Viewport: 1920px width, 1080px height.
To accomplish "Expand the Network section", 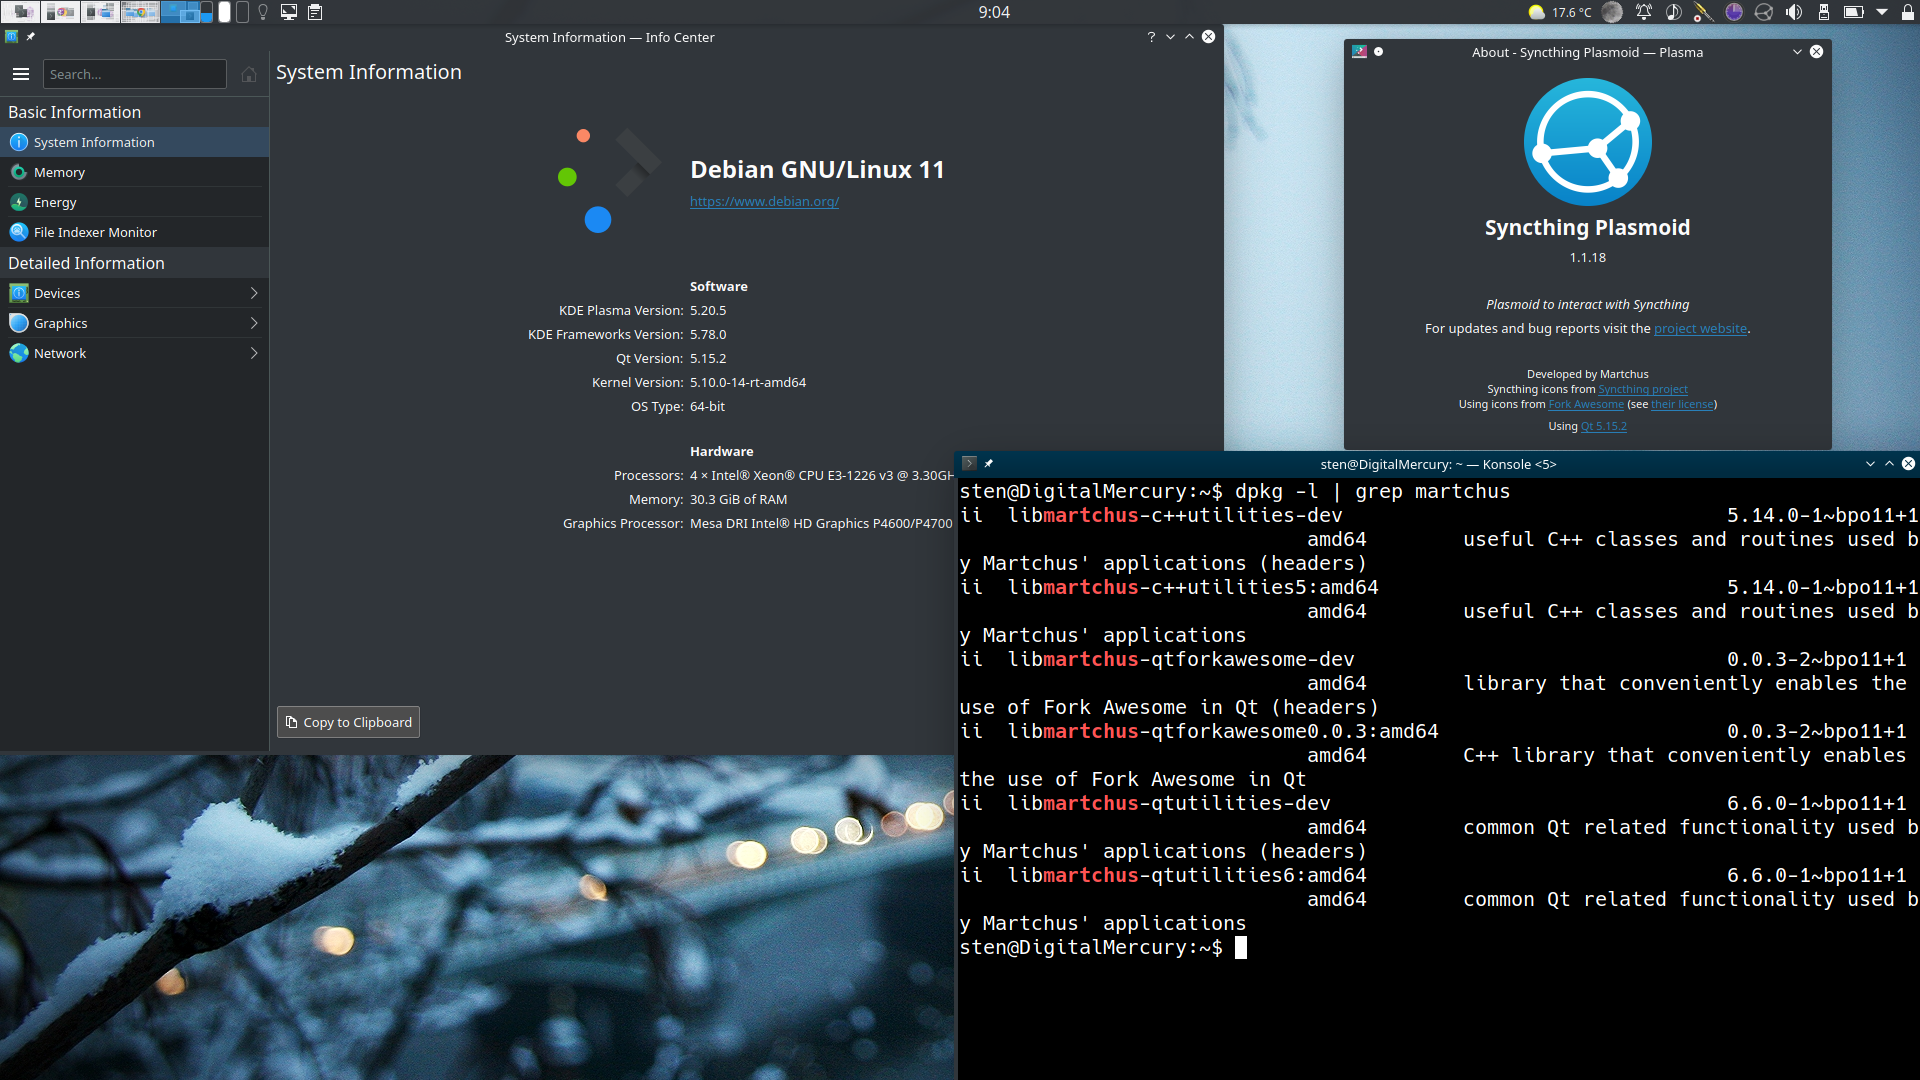I will [x=254, y=352].
